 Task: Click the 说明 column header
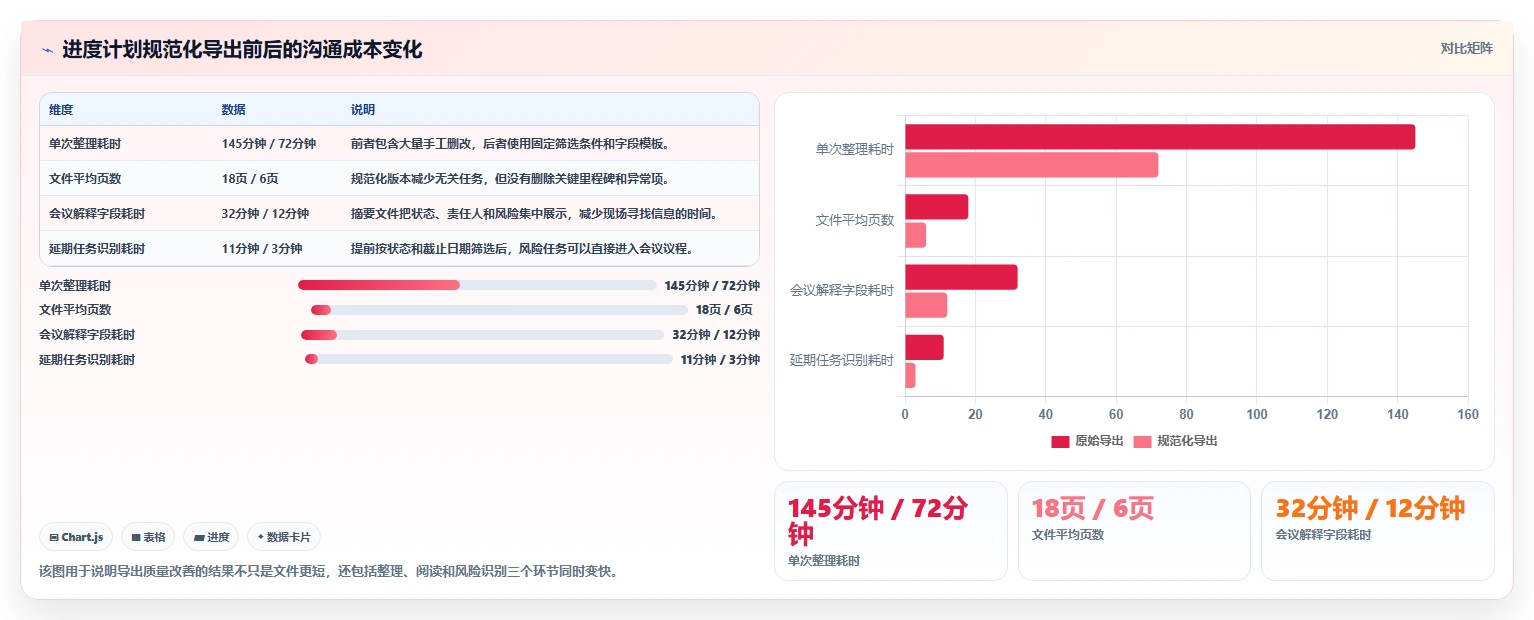(x=363, y=110)
